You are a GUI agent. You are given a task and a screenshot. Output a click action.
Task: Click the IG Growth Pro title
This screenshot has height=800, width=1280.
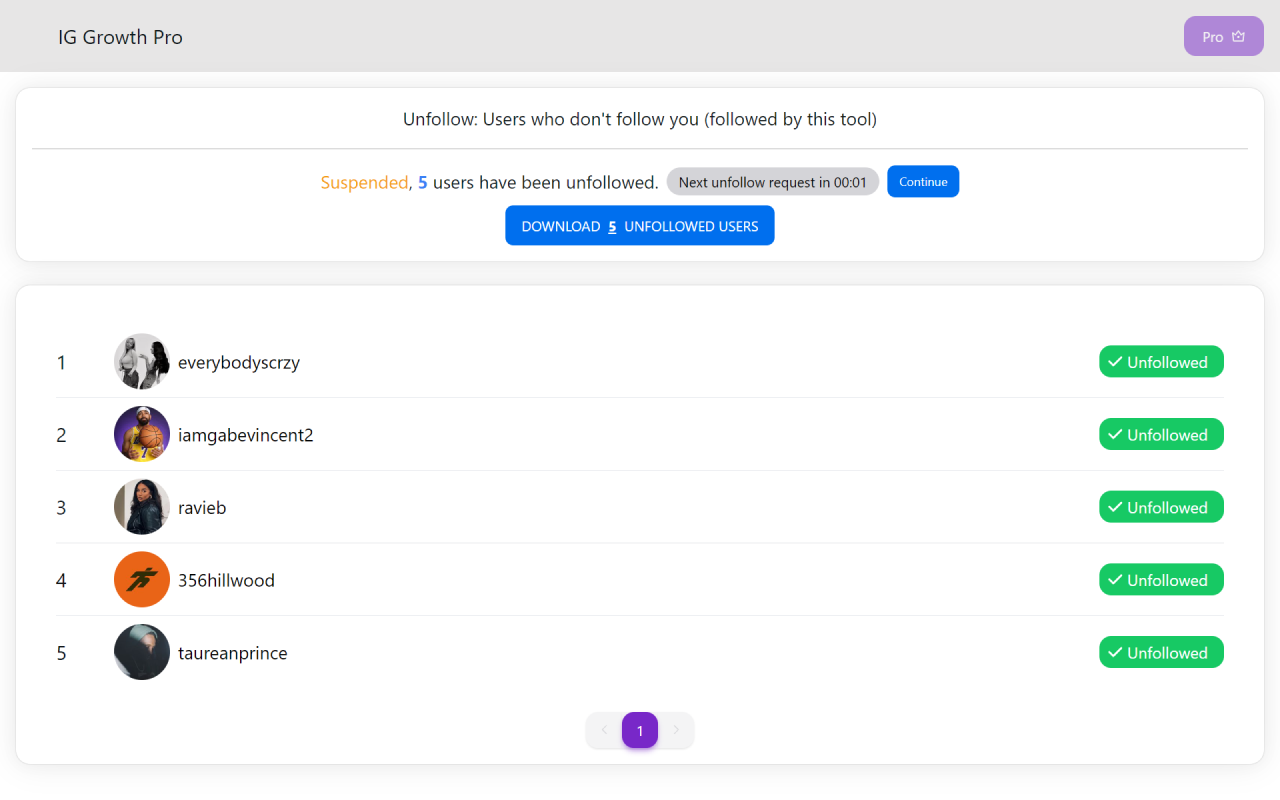pyautogui.click(x=120, y=37)
